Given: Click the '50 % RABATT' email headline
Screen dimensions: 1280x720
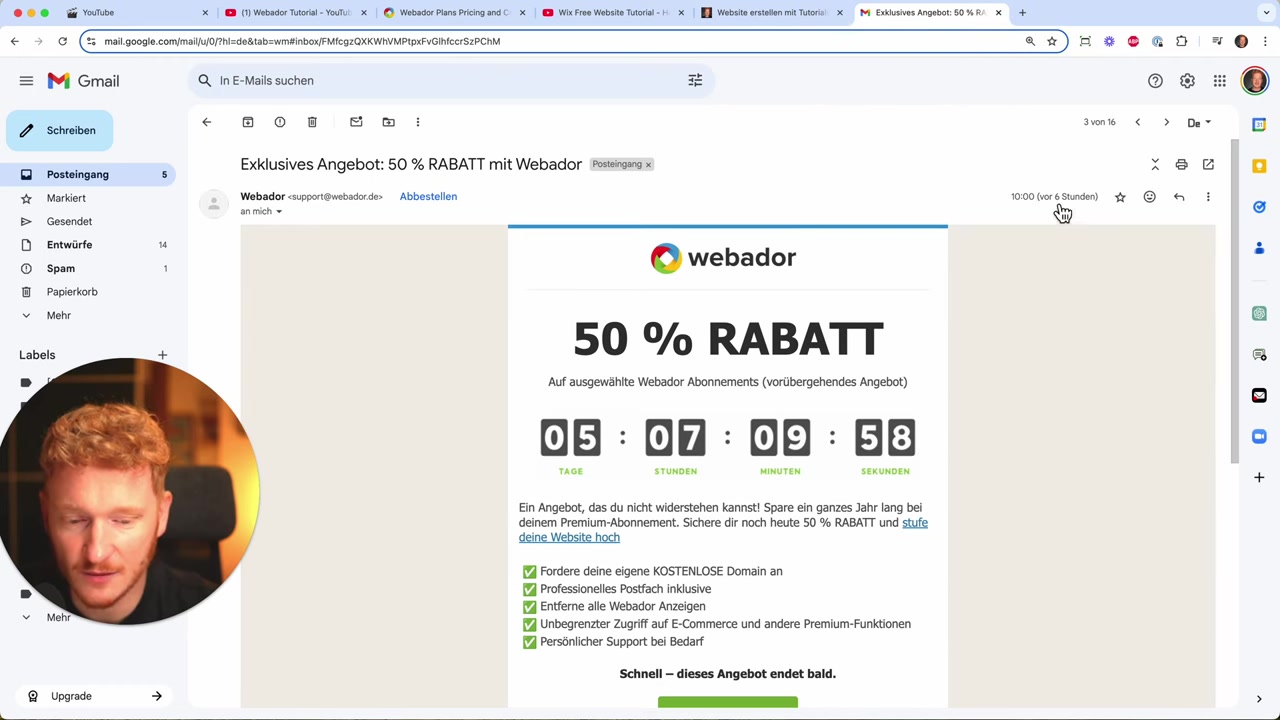Looking at the screenshot, I should tap(728, 340).
